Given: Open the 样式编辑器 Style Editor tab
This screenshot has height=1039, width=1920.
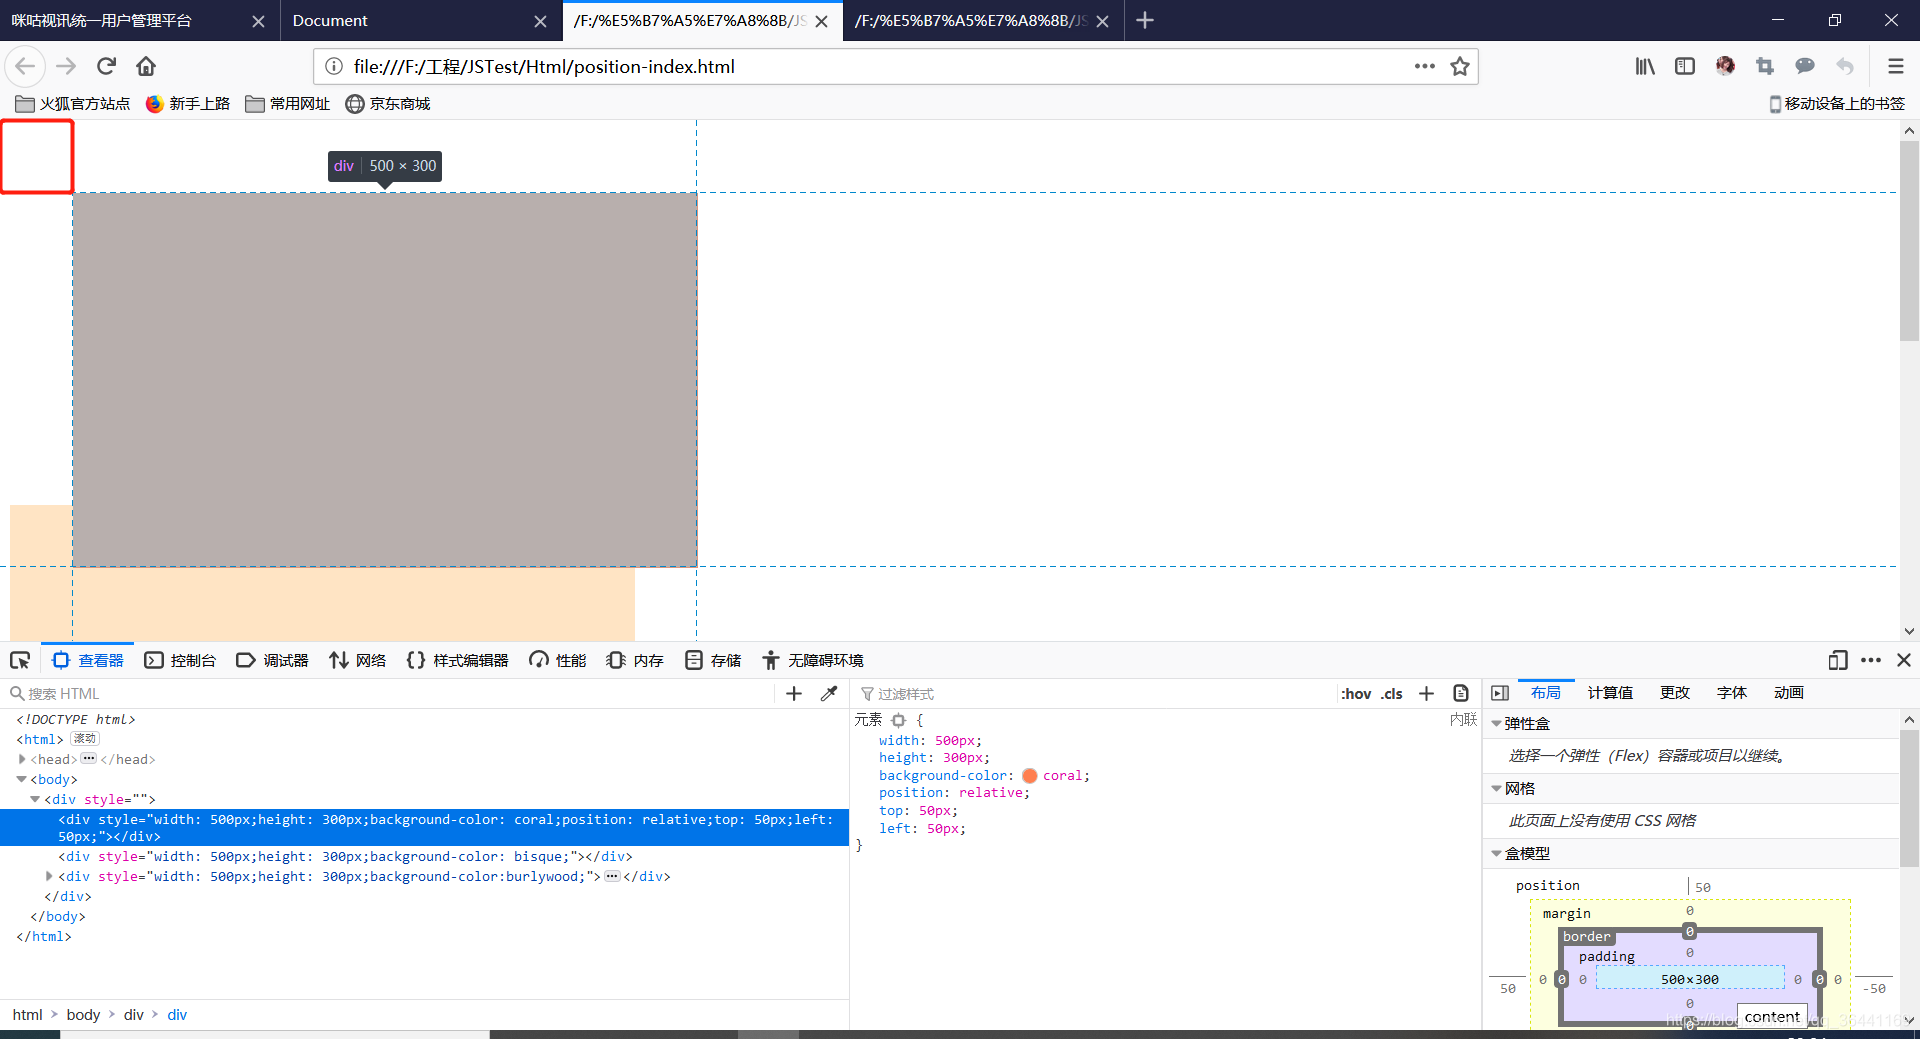Looking at the screenshot, I should tap(457, 660).
